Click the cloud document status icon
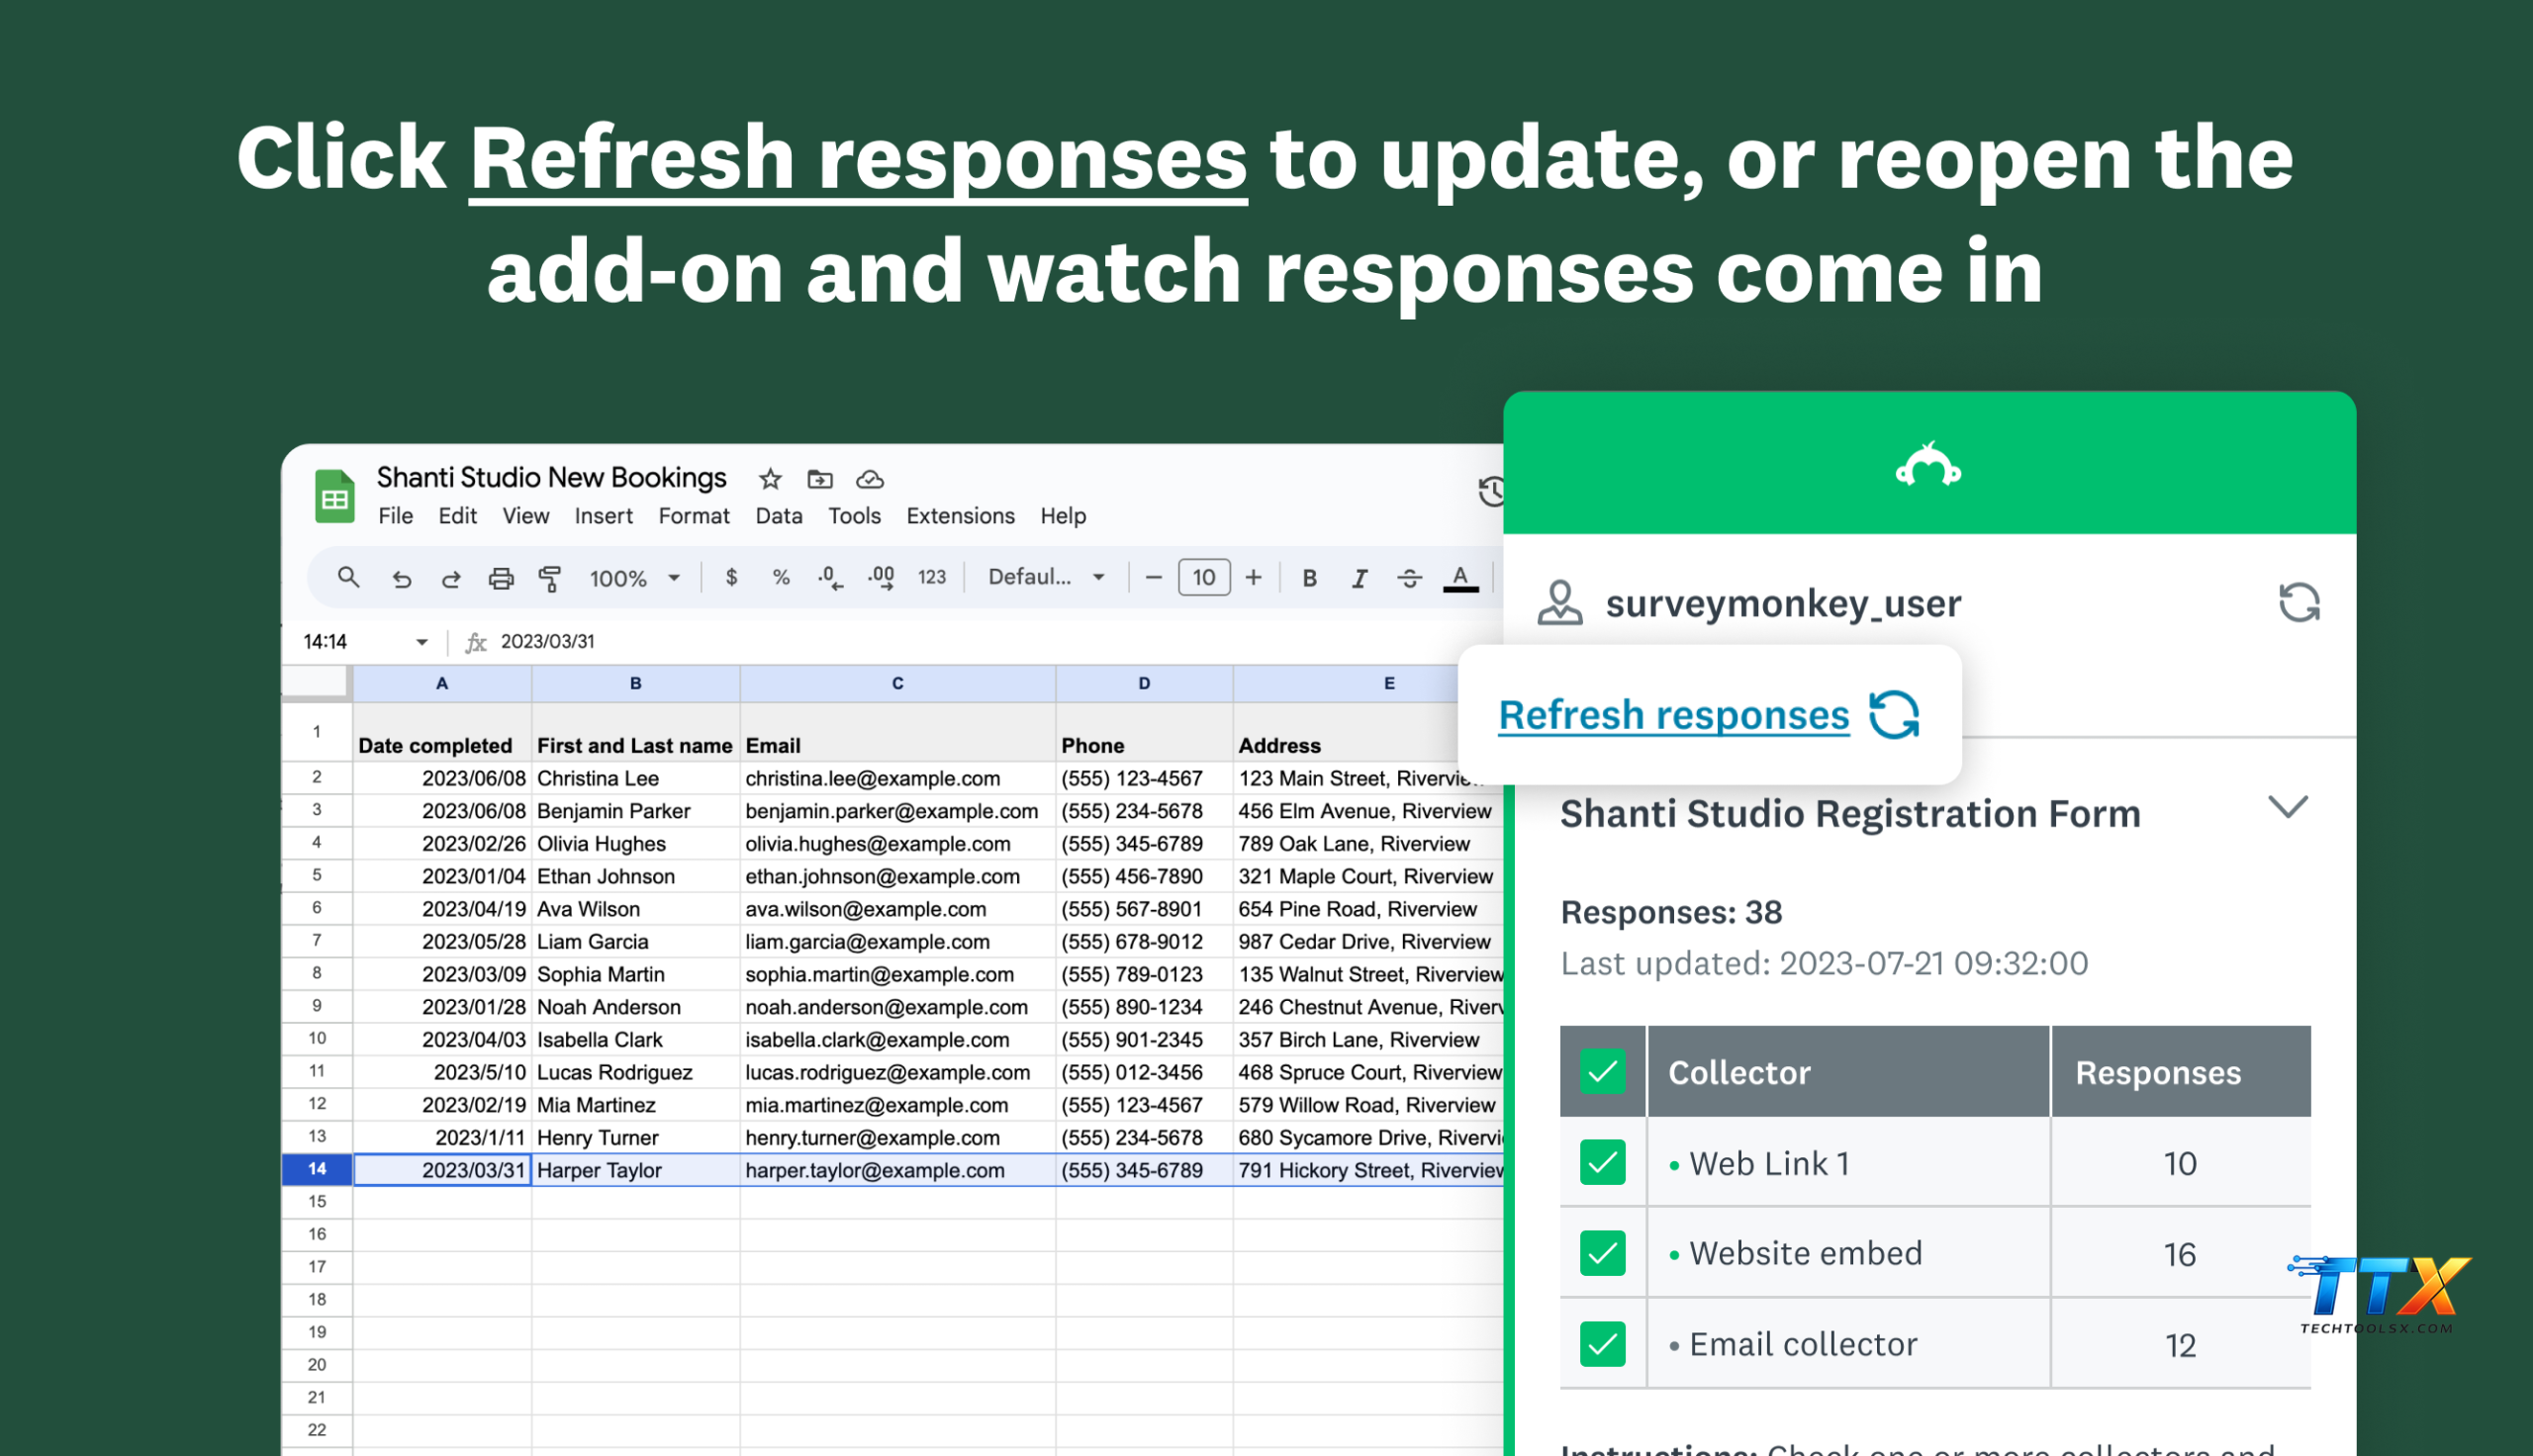Screen dimensions: 2533x1456 [870, 479]
